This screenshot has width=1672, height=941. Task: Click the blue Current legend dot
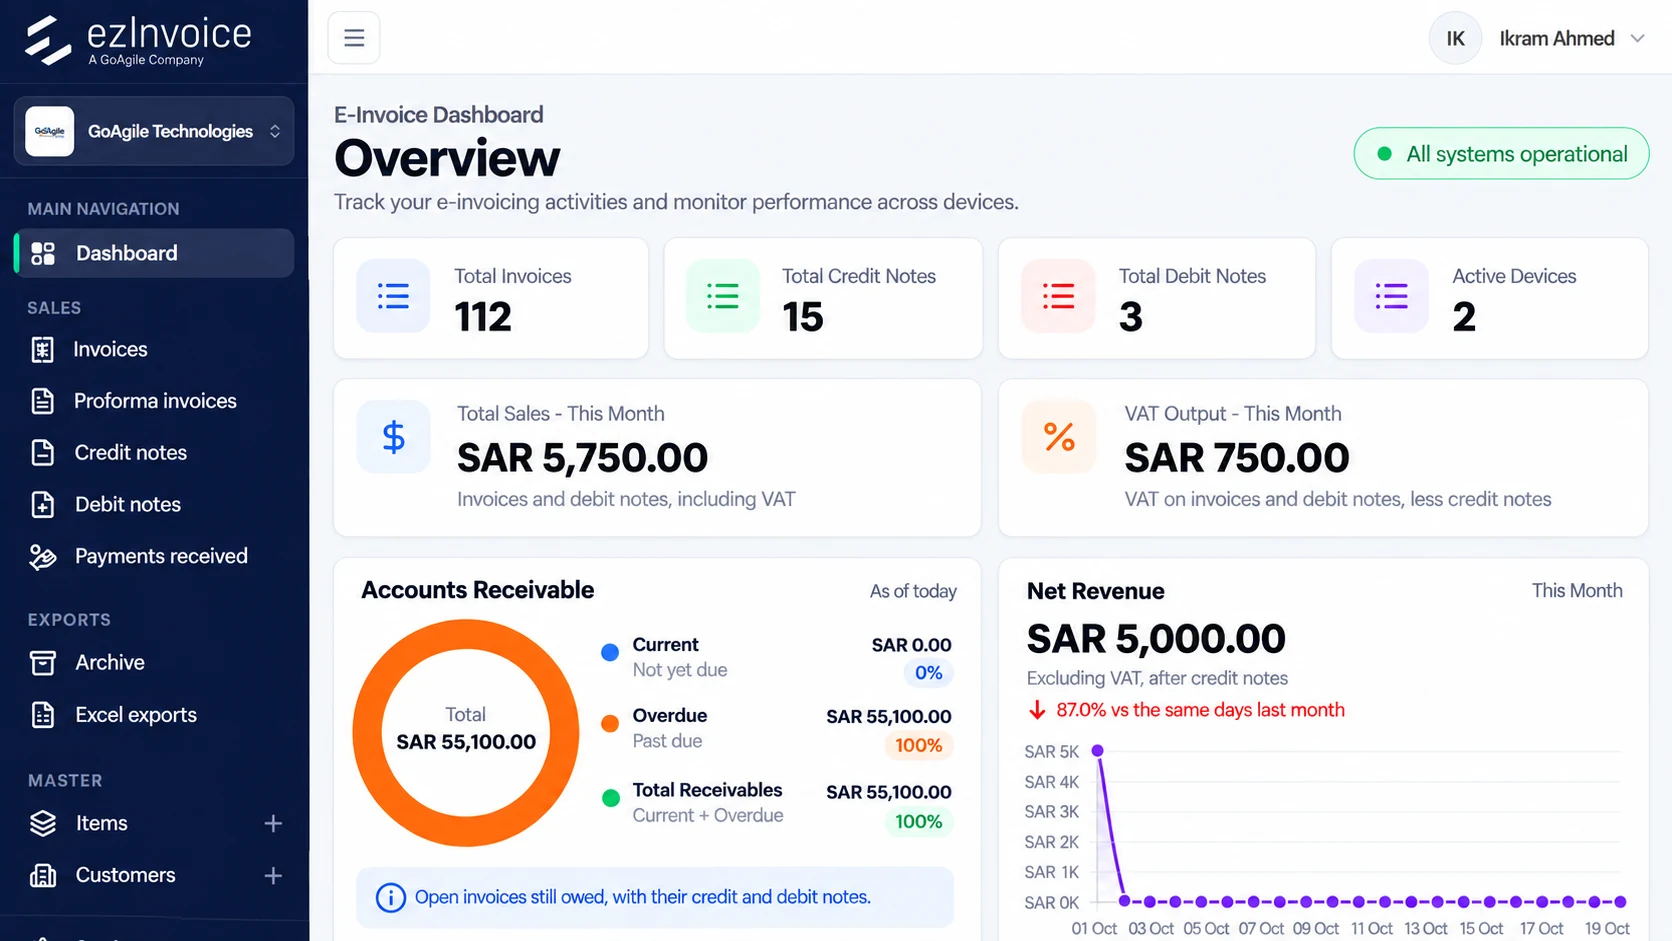(x=610, y=653)
